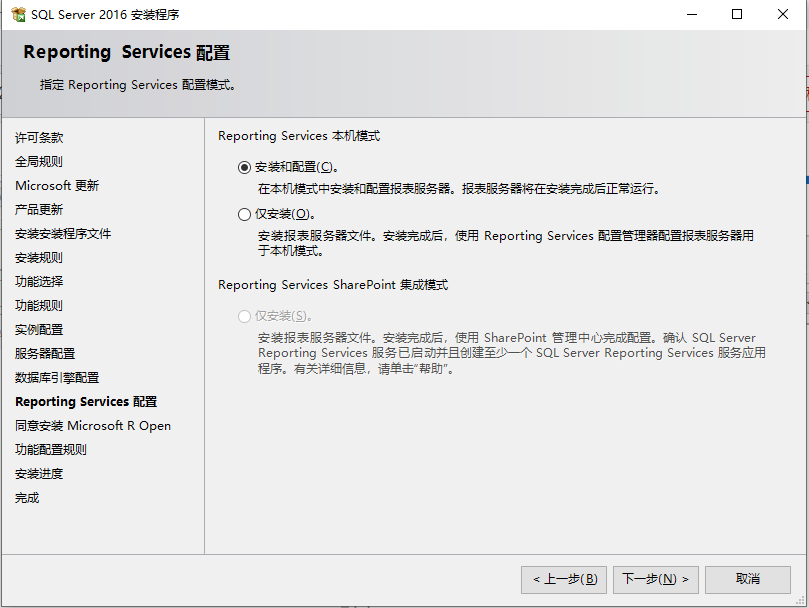Image resolution: width=809 pixels, height=608 pixels.
Task: Choose the 仅安装 option under 本机模式
Action: coord(243,213)
